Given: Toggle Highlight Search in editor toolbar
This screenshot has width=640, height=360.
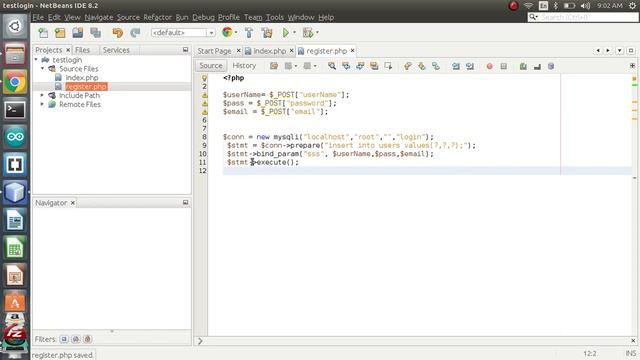Looking at the screenshot, I should [x=374, y=66].
